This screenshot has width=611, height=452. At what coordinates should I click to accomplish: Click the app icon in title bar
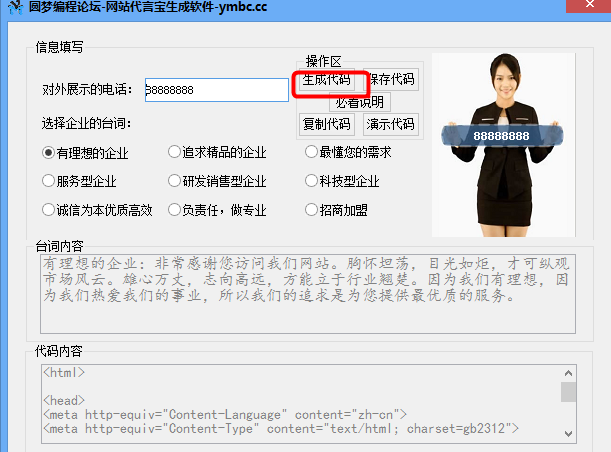tap(15, 7)
